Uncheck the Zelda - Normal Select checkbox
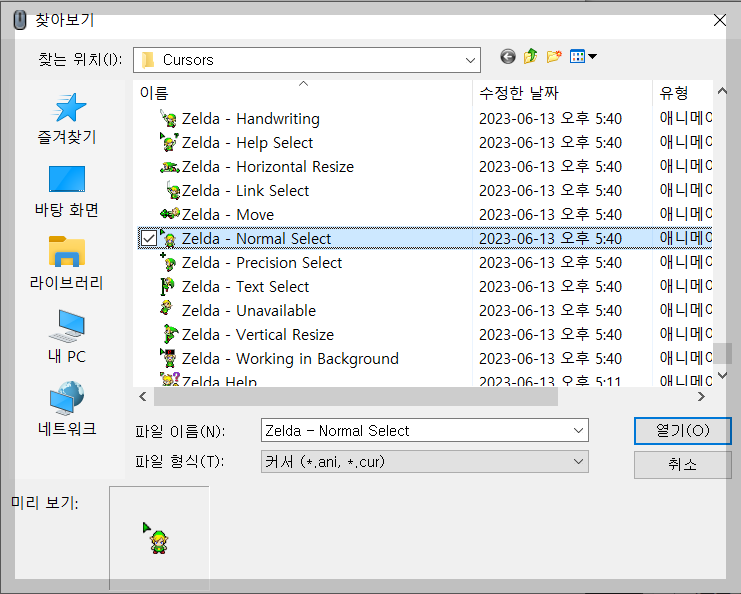Screen dimensions: 741x594 (149, 238)
